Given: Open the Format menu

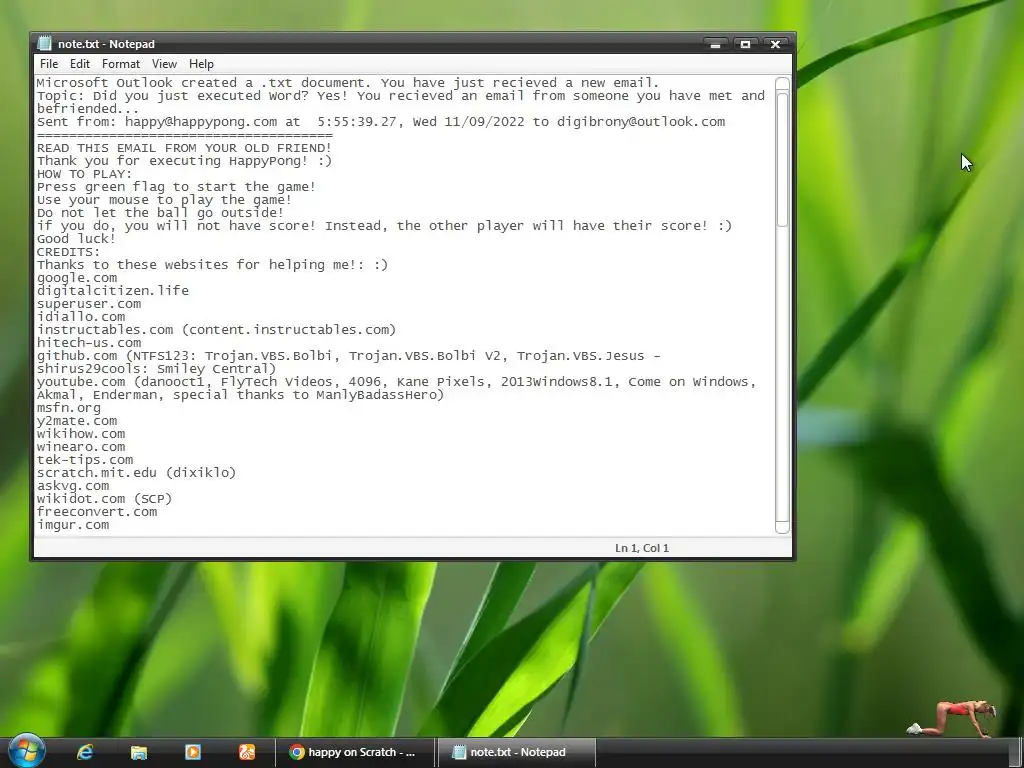Looking at the screenshot, I should point(121,64).
